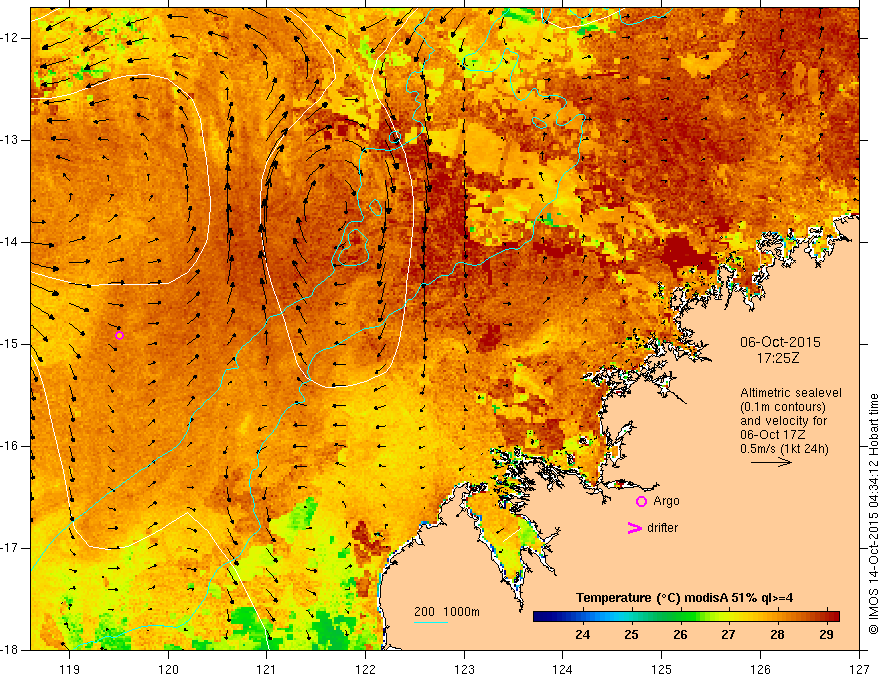Image resolution: width=880 pixels, height=680 pixels.
Task: Click the latitude axis label -13
Action: [10, 140]
